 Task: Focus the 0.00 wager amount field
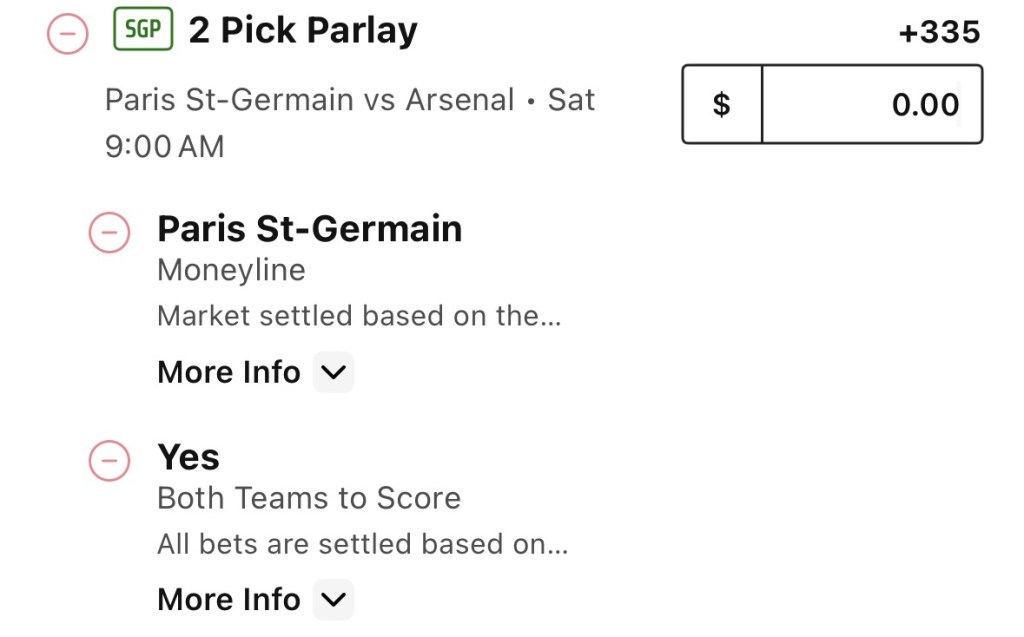click(872, 105)
